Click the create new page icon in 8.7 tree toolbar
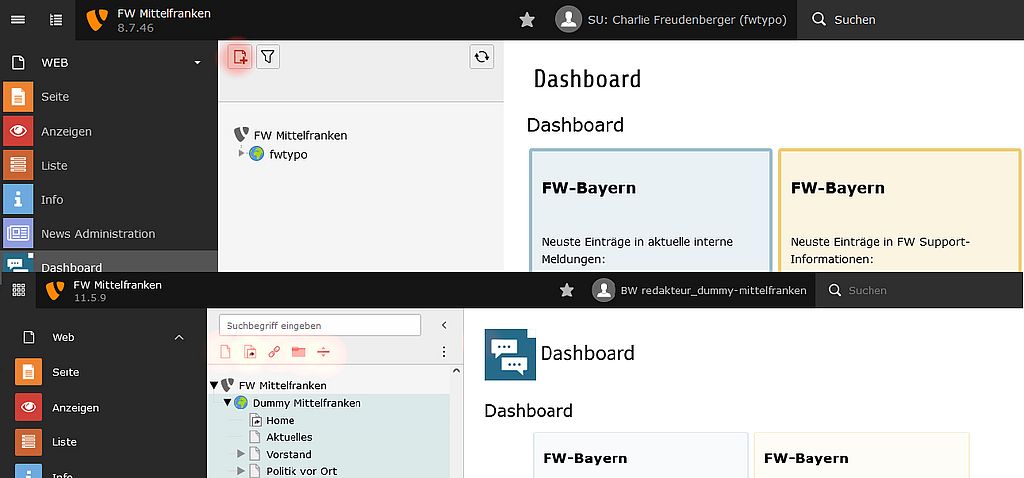 pos(240,57)
